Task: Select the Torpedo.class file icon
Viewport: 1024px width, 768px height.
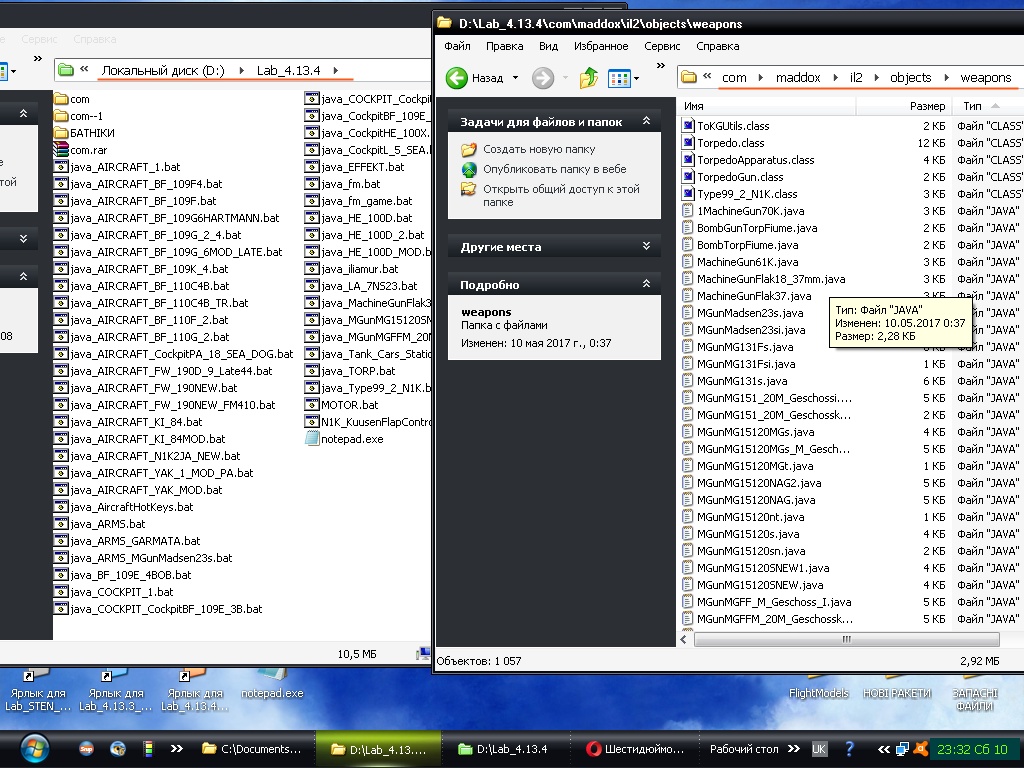Action: (688, 142)
